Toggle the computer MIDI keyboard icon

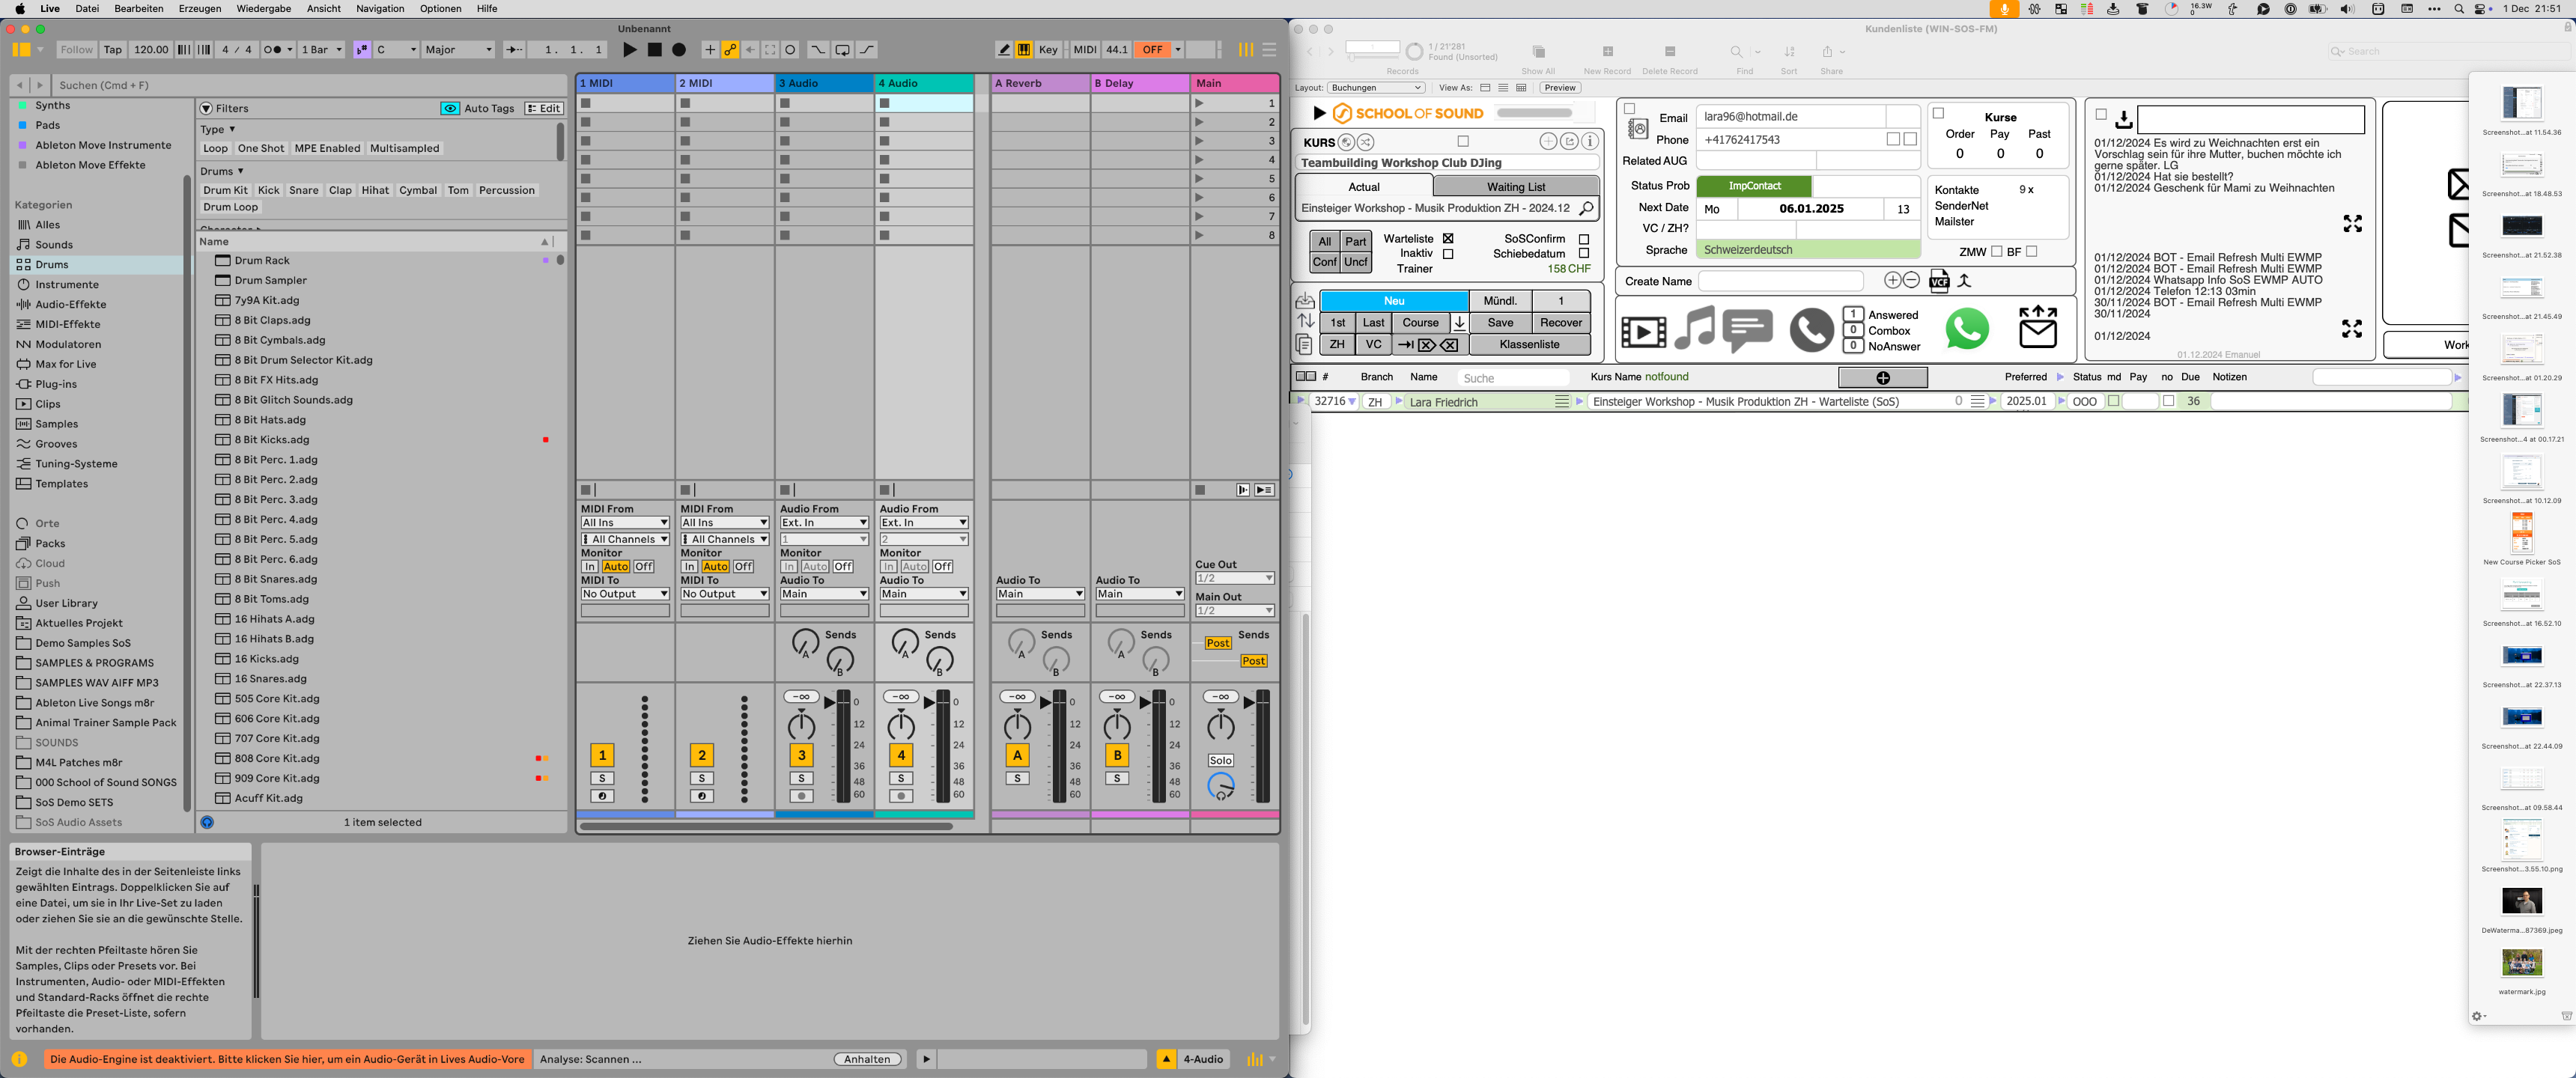tap(1023, 49)
